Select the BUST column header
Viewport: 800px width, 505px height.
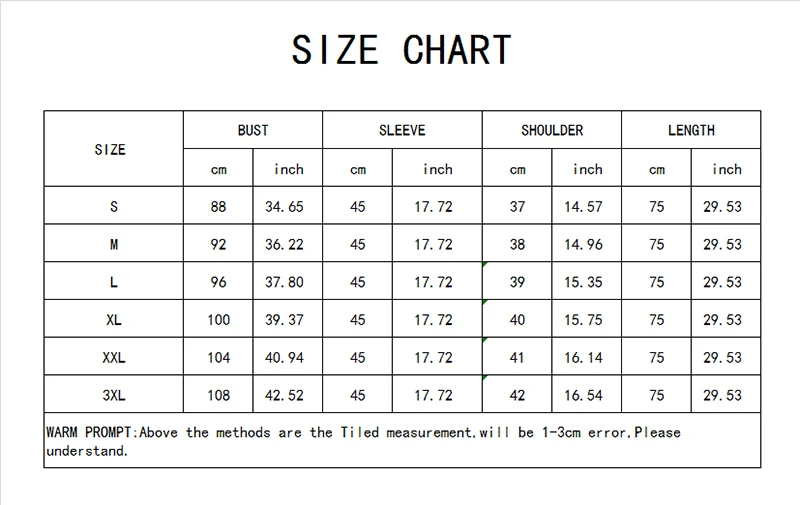pyautogui.click(x=253, y=130)
